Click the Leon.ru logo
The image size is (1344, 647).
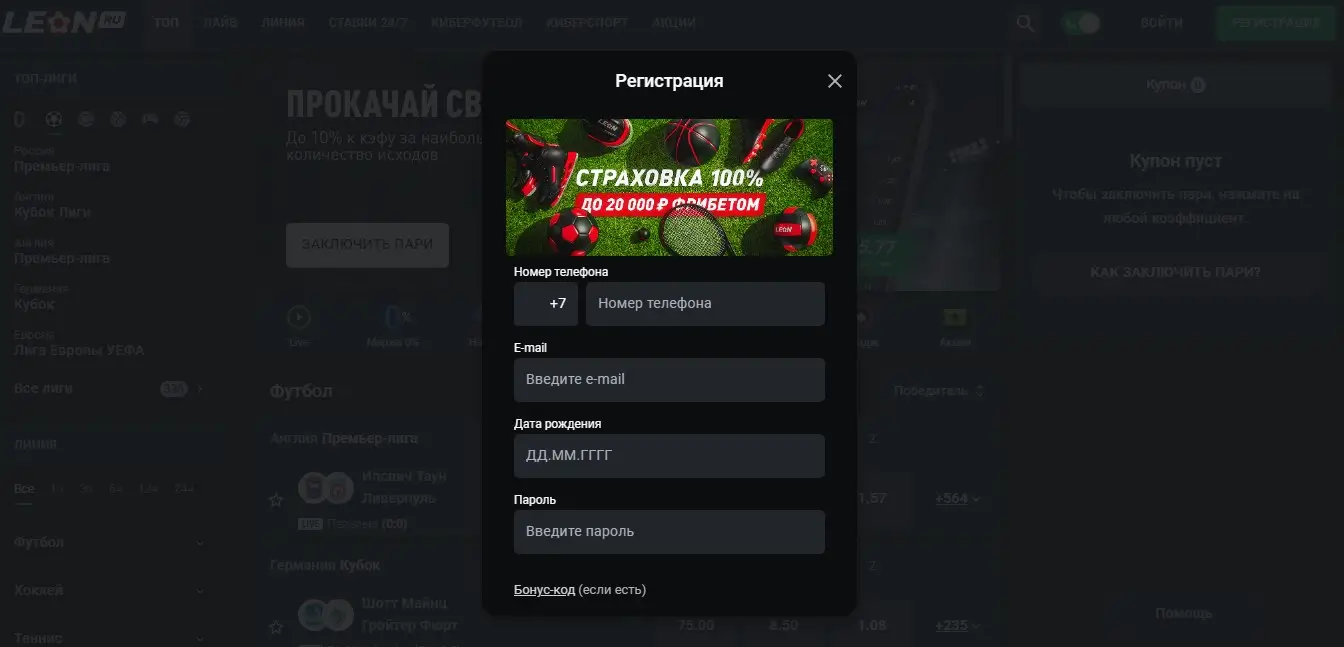pyautogui.click(x=63, y=22)
